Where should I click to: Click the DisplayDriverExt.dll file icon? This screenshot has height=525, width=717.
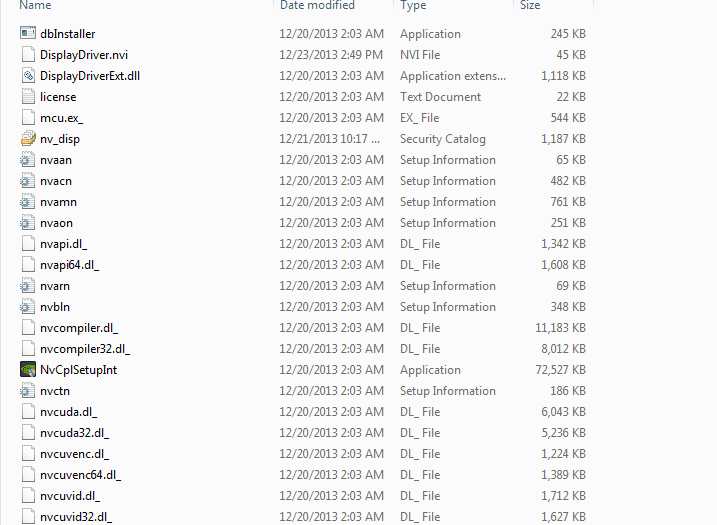[x=28, y=76]
